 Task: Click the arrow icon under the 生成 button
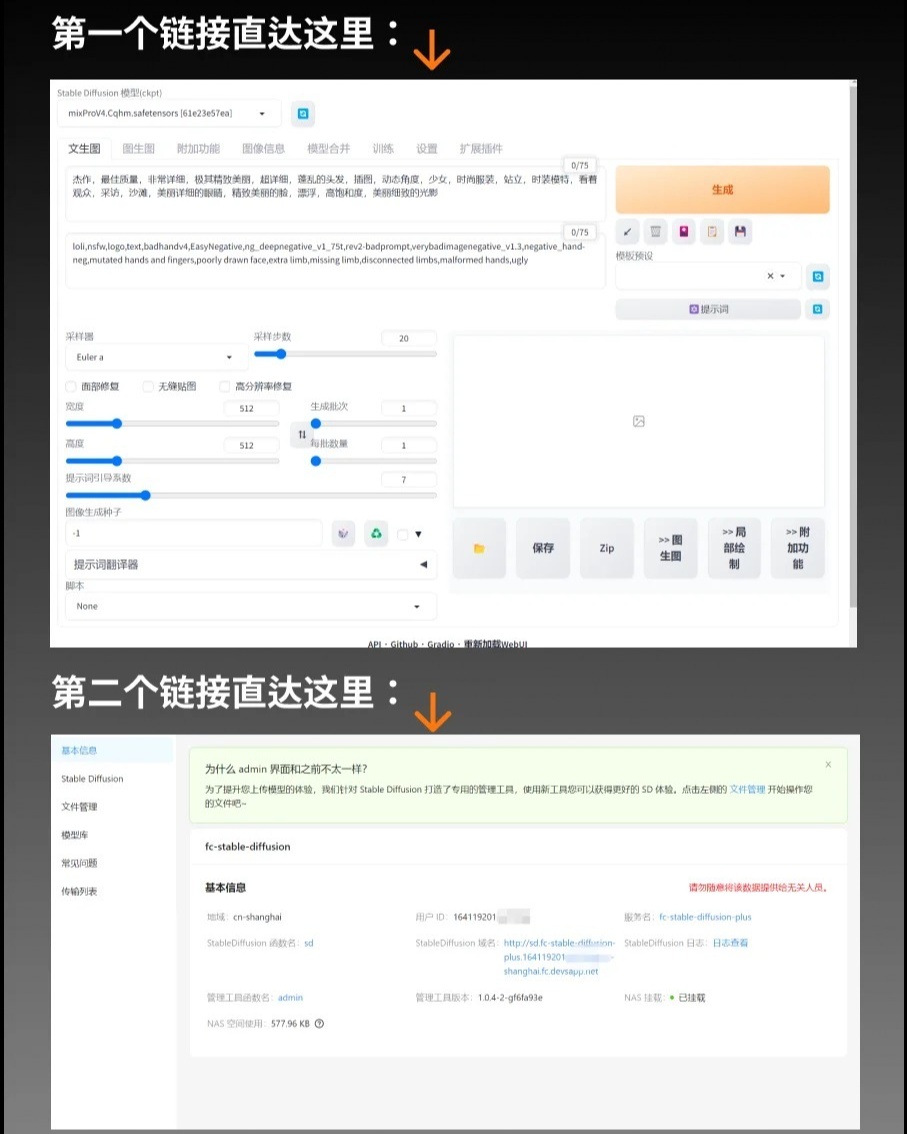pyautogui.click(x=627, y=232)
